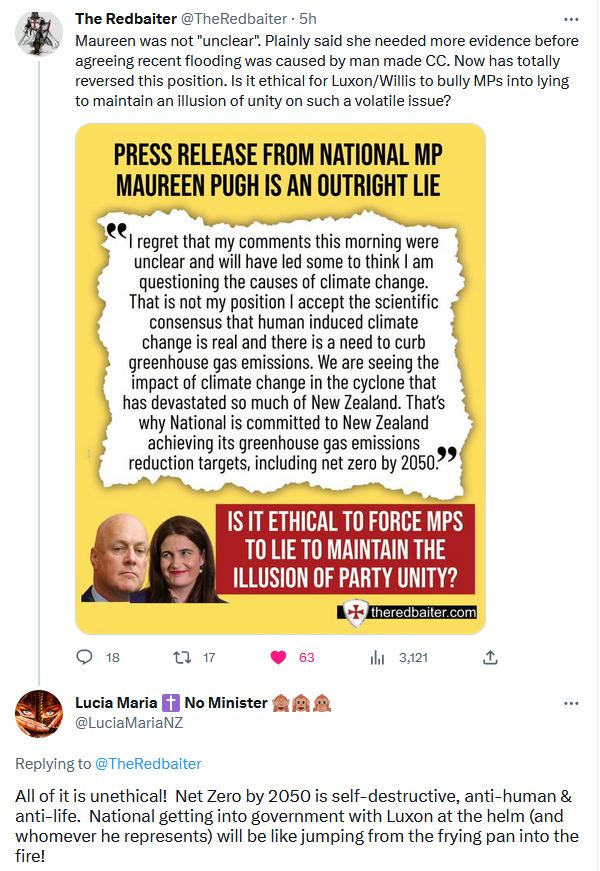
Task: Open The Redbaiter's profile picture
Action: click(x=40, y=35)
